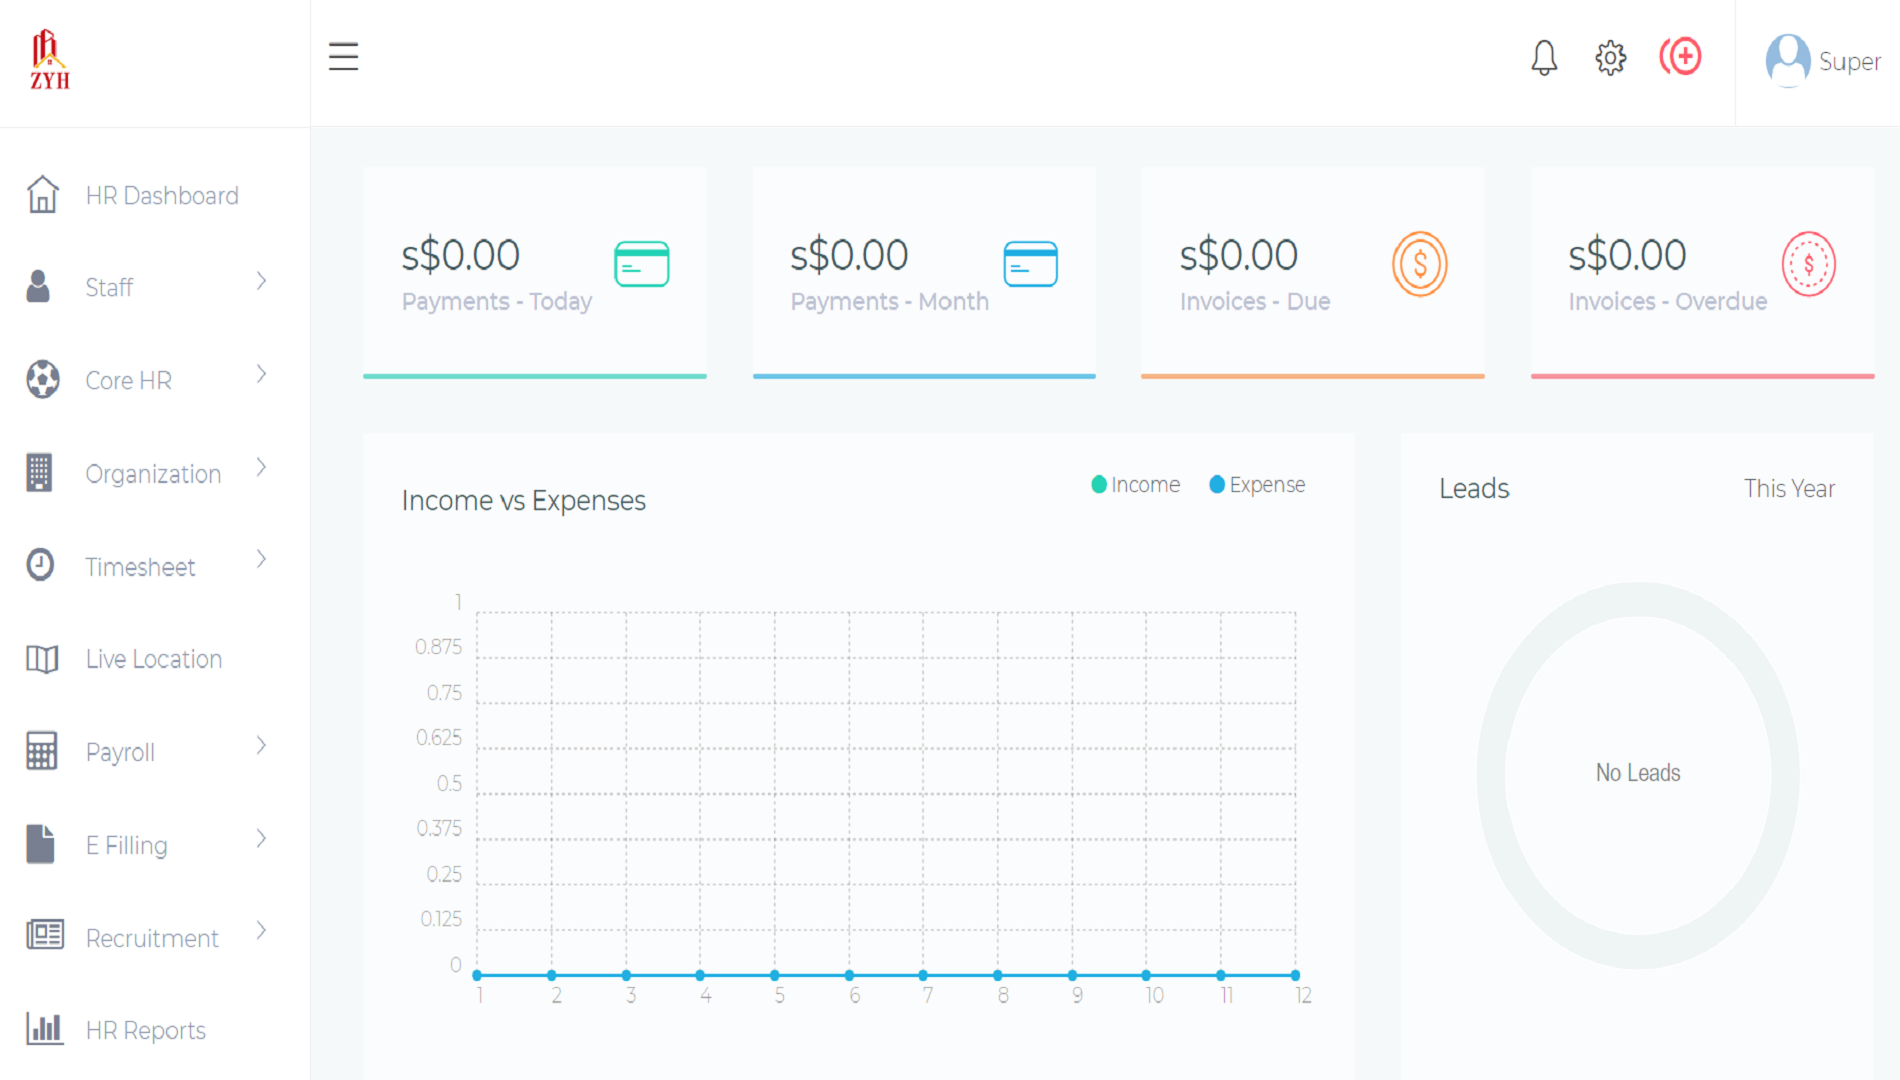Open the Payments - Today card label
This screenshot has height=1080, width=1900.
click(x=497, y=301)
